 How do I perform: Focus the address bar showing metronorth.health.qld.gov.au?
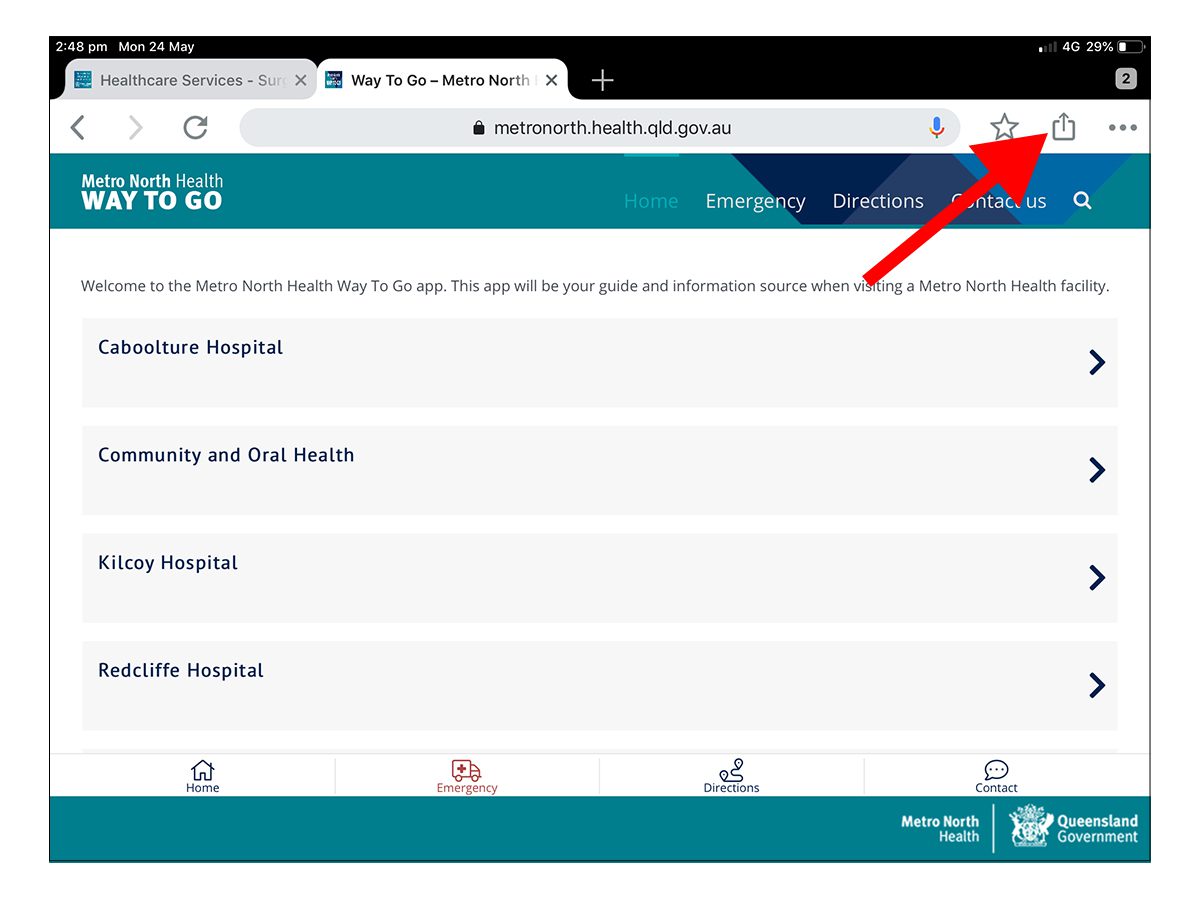[600, 128]
